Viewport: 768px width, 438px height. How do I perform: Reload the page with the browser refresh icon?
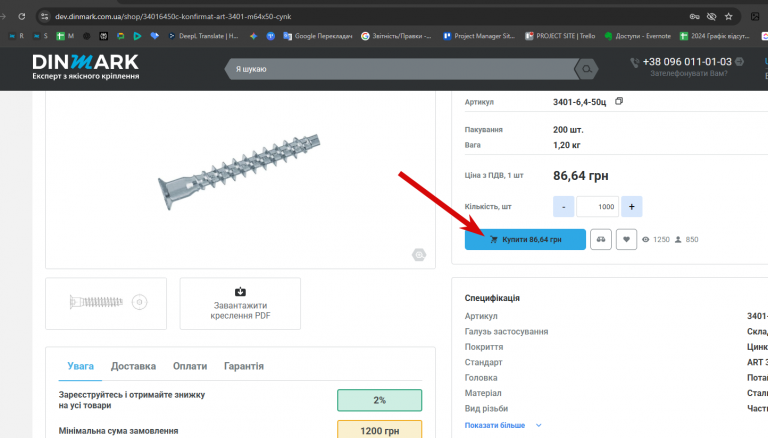click(22, 16)
